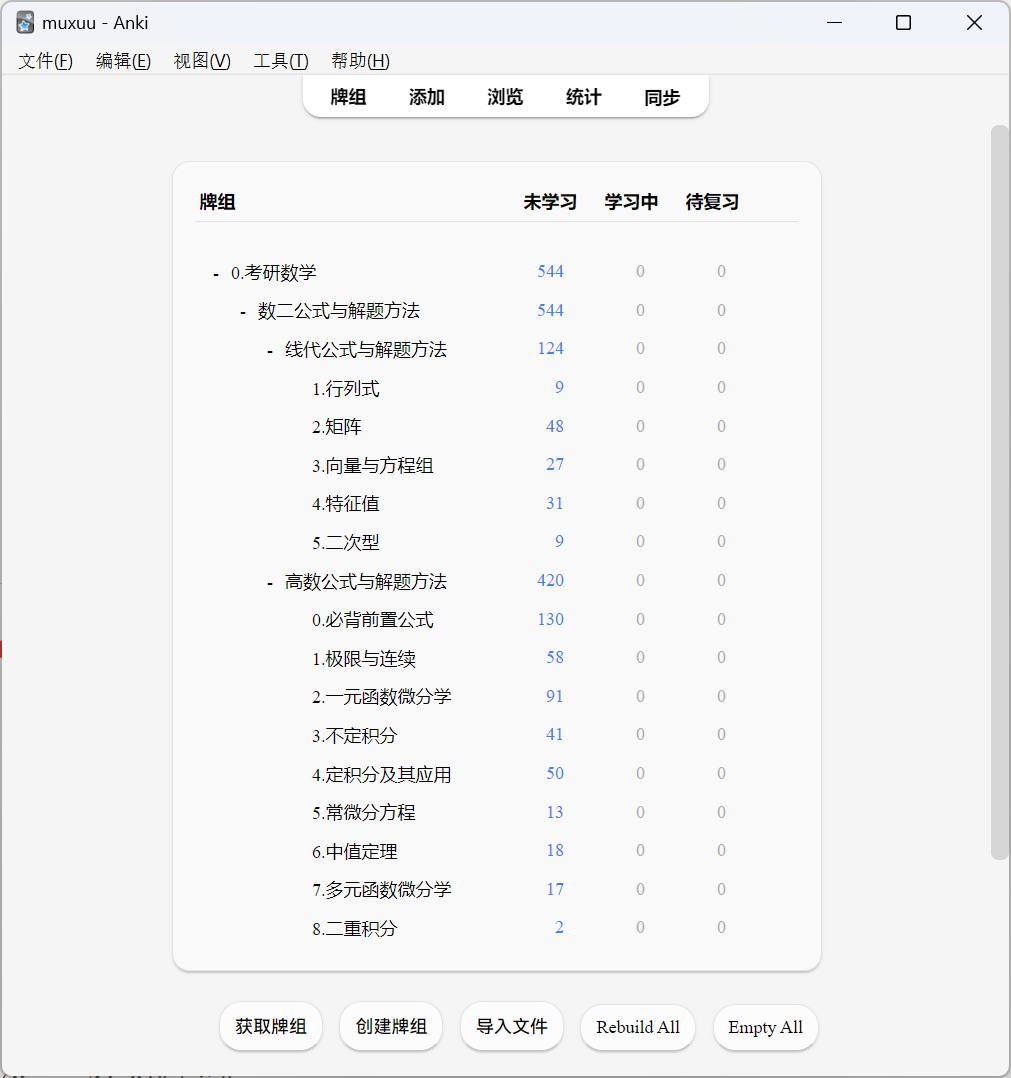Open the 浏览 card browser
Image resolution: width=1011 pixels, height=1078 pixels.
tap(505, 97)
